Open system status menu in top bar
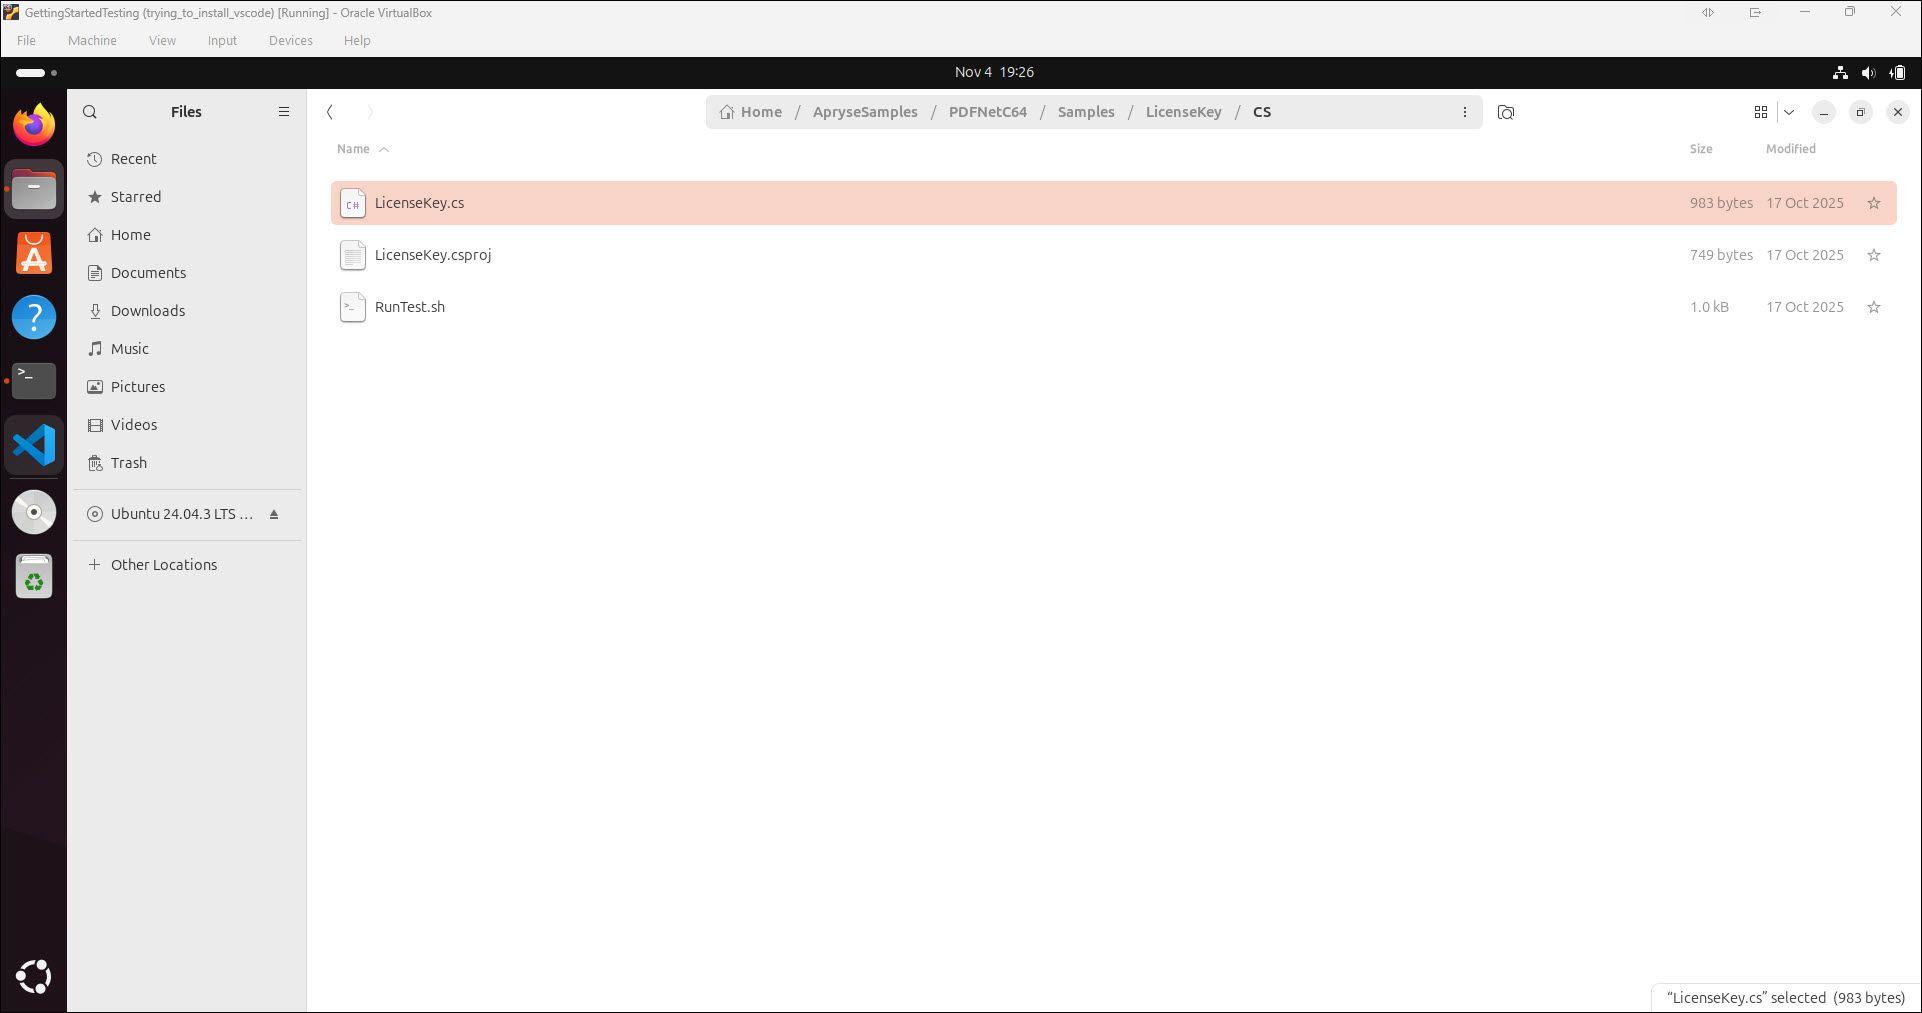This screenshot has width=1922, height=1013. [1868, 72]
